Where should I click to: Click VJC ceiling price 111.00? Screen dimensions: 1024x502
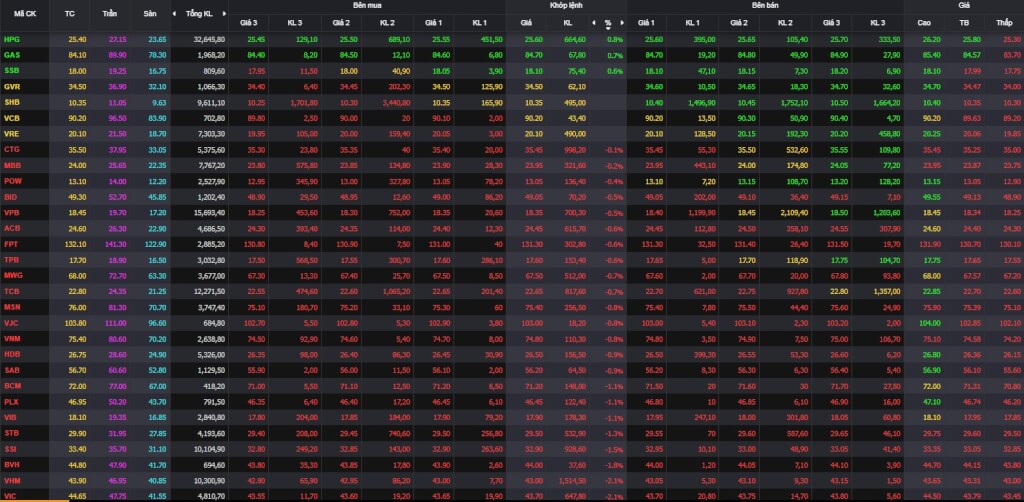pos(117,322)
